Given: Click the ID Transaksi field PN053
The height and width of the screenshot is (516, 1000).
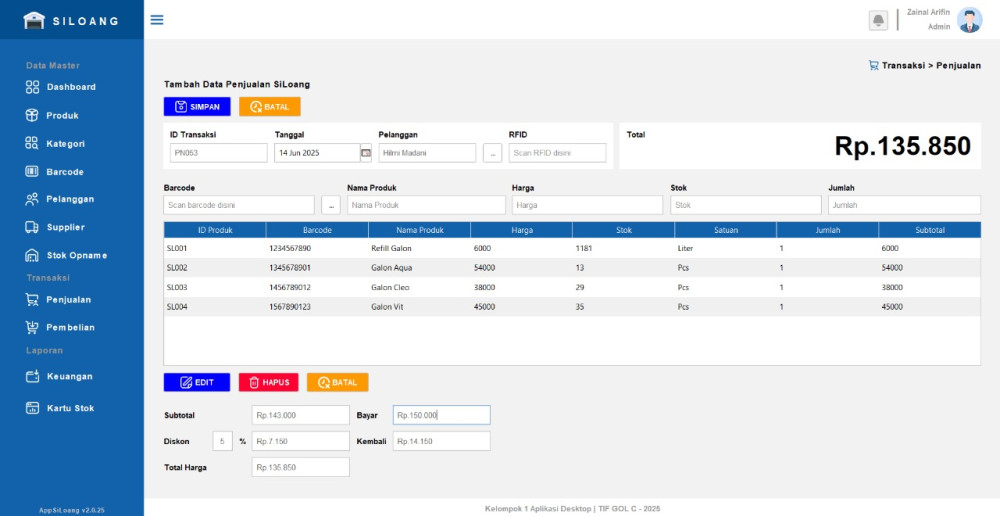Looking at the screenshot, I should point(219,153).
